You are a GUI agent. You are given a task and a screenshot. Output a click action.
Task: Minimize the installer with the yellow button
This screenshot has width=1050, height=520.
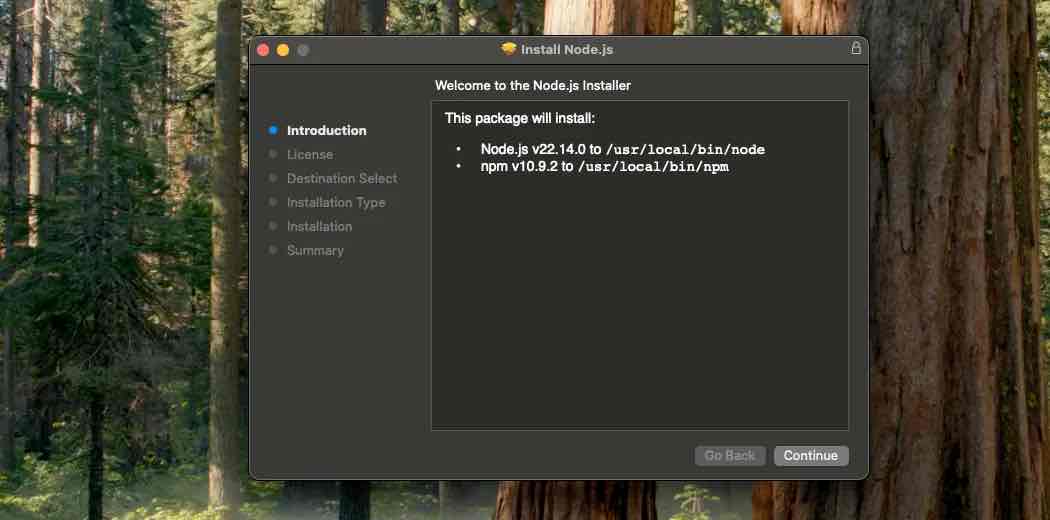point(283,50)
